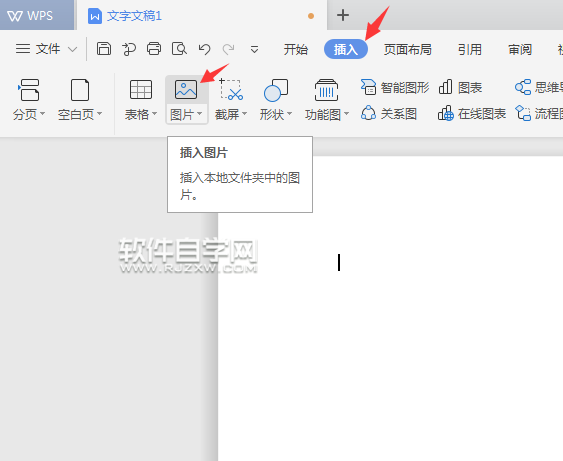Screen dimensions: 563x461
Task: Click the 图片 insert picture icon
Action: 186,89
